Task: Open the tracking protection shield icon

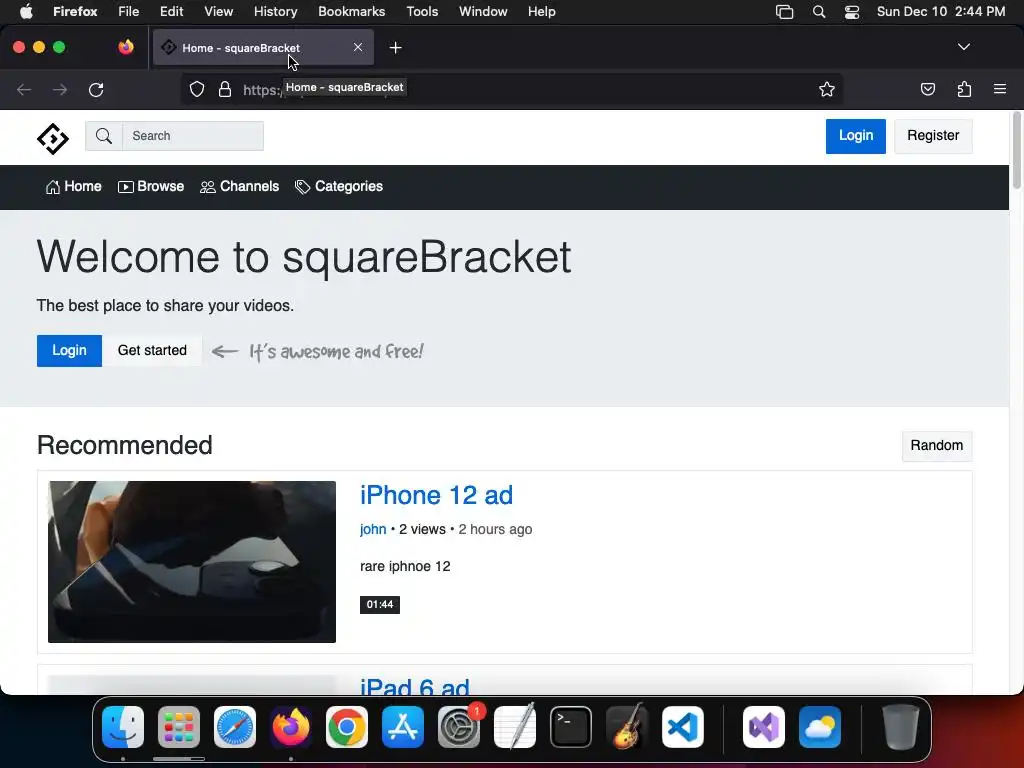Action: click(197, 89)
